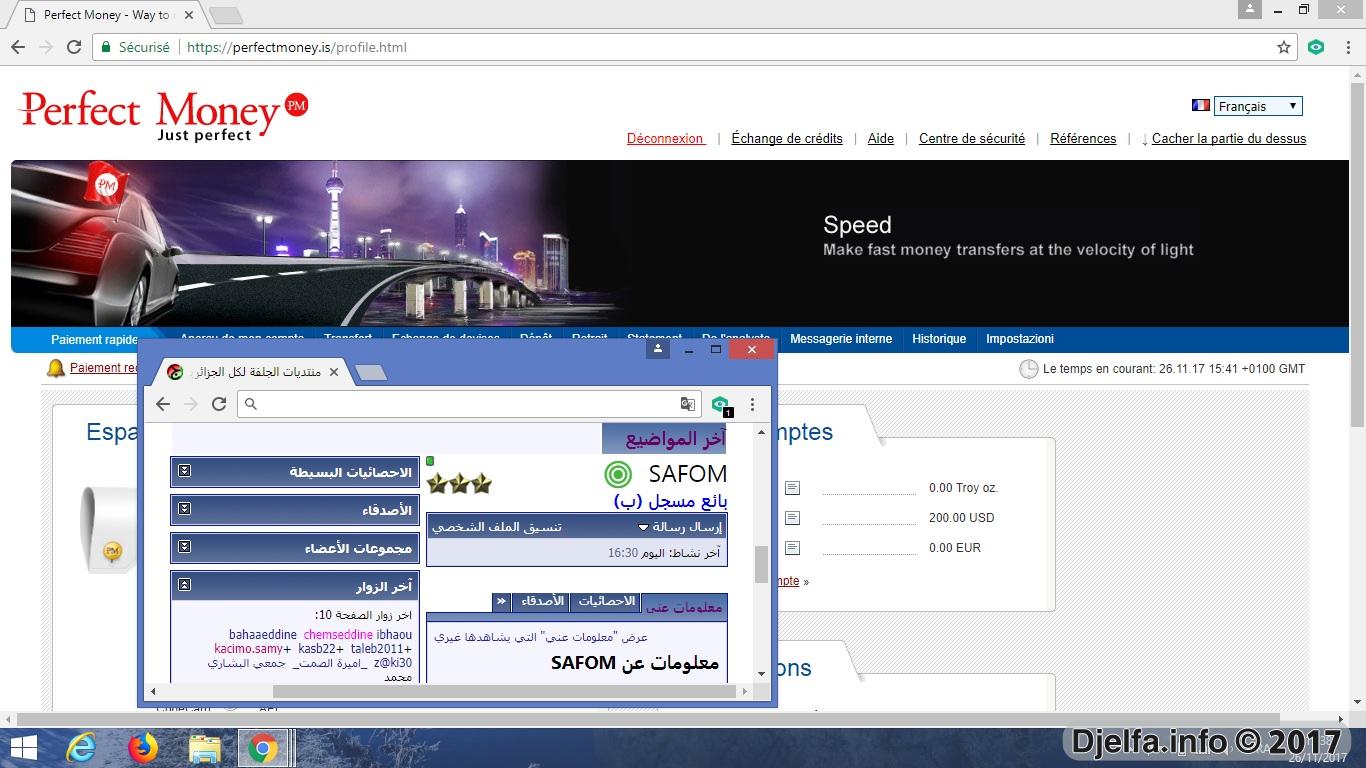
Task: Open Messagerie interne menu
Action: [x=841, y=339]
